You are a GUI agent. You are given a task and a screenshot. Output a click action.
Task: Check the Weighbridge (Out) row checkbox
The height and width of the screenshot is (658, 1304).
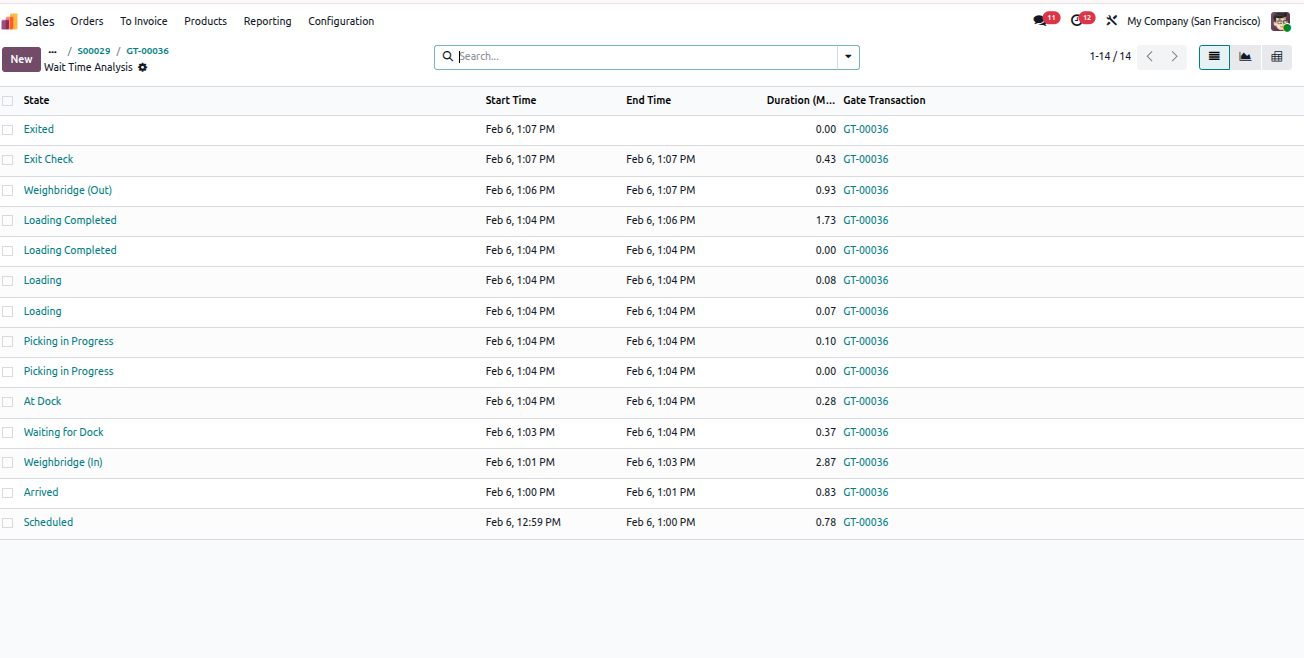(x=8, y=191)
